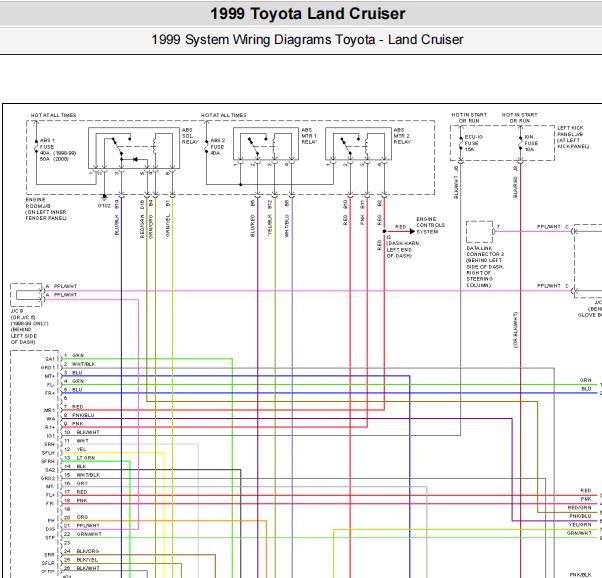The height and width of the screenshot is (578, 602).
Task: Select pin '14 BLK' on the connector
Action: [75, 466]
